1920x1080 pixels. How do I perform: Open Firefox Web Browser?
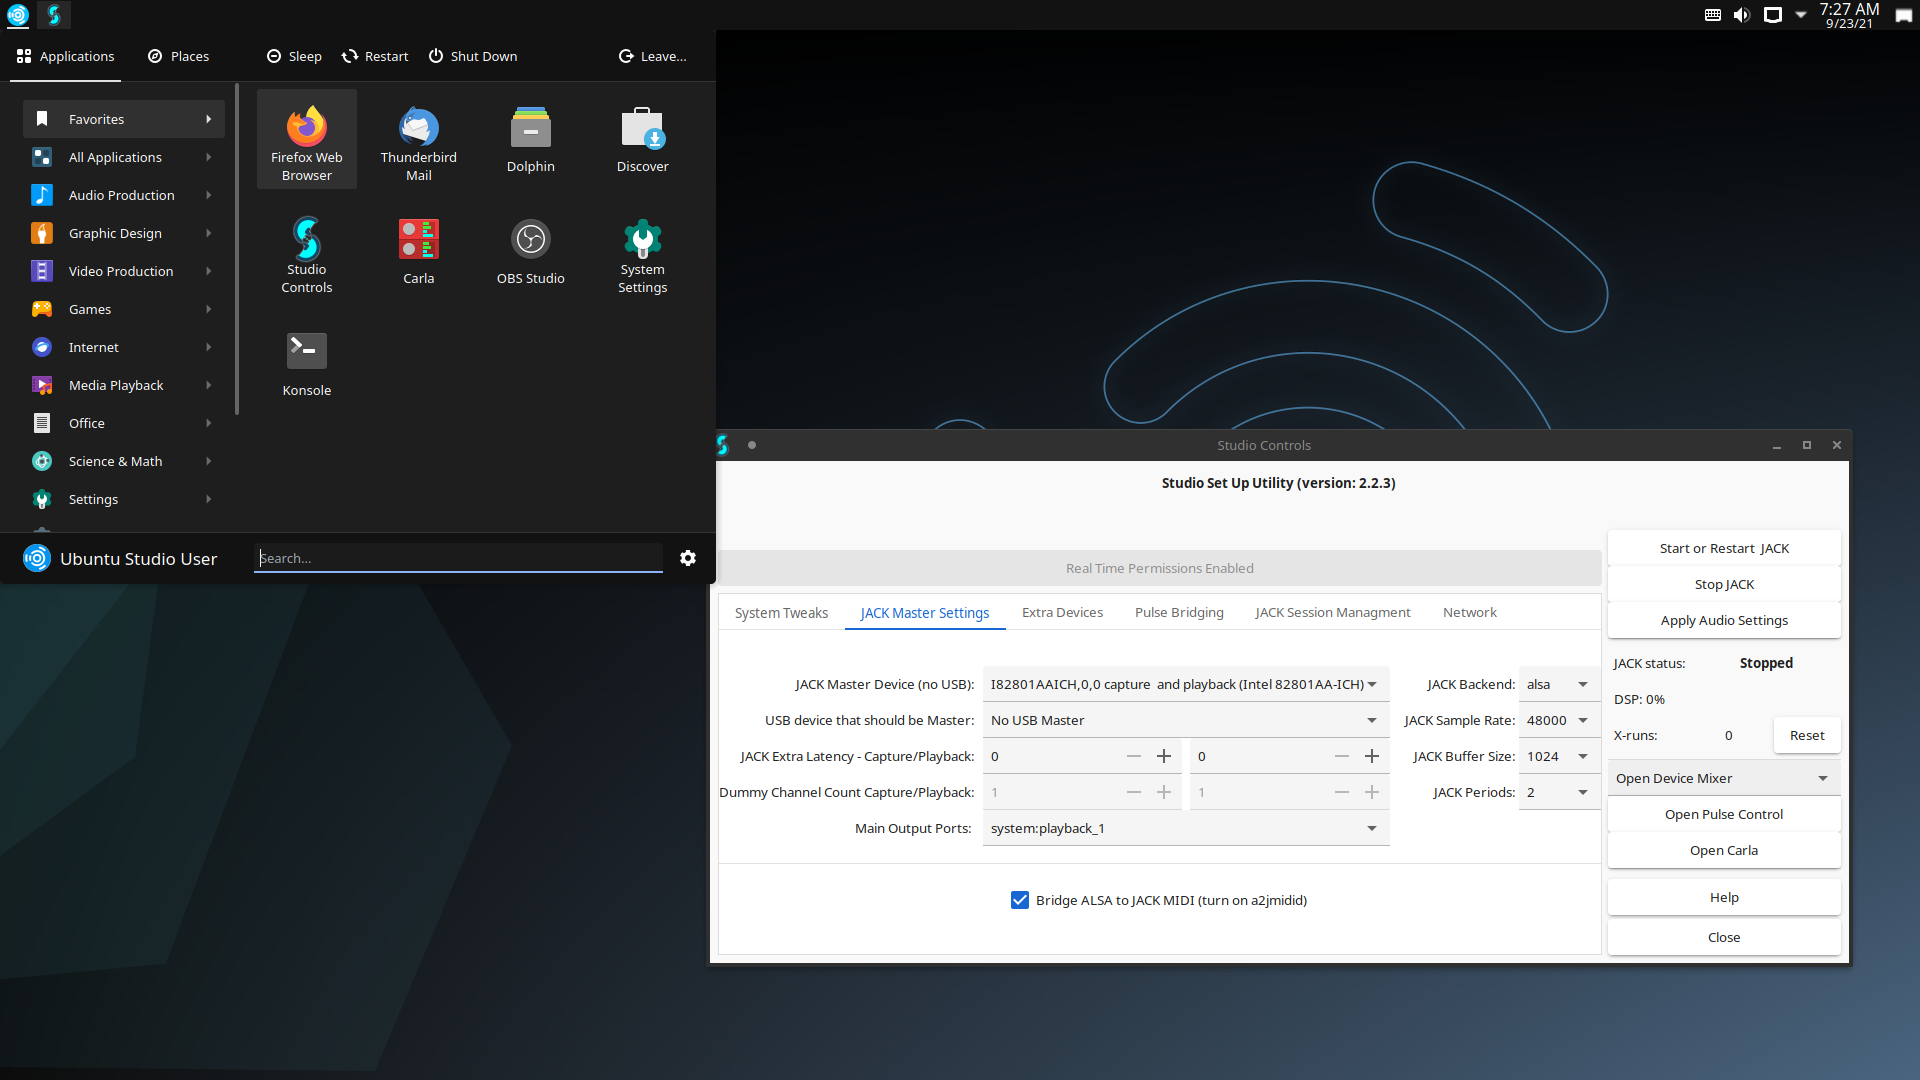(305, 140)
